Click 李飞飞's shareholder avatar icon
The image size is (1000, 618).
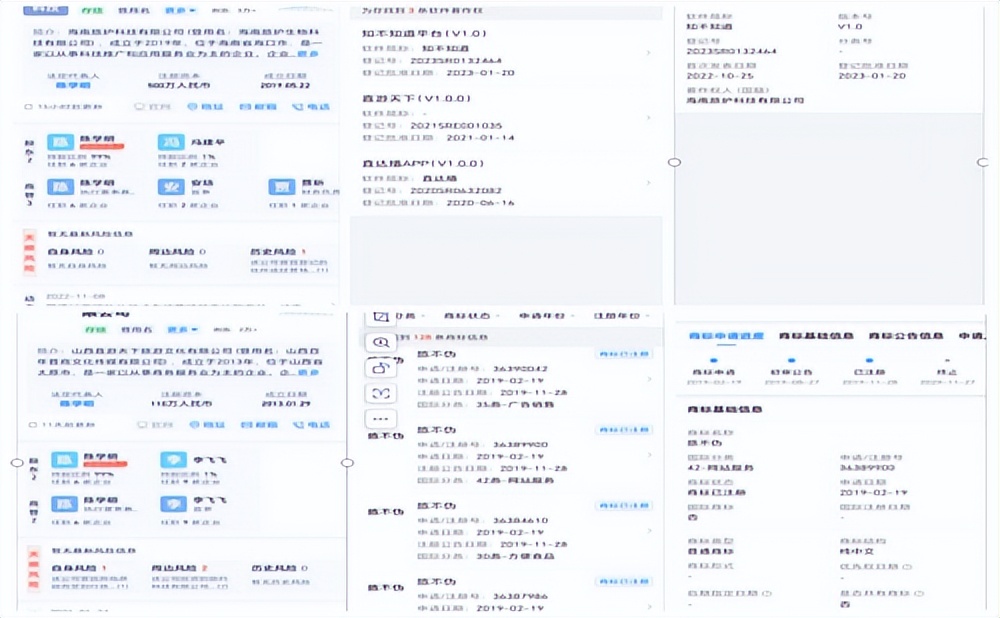pyautogui.click(x=171, y=461)
